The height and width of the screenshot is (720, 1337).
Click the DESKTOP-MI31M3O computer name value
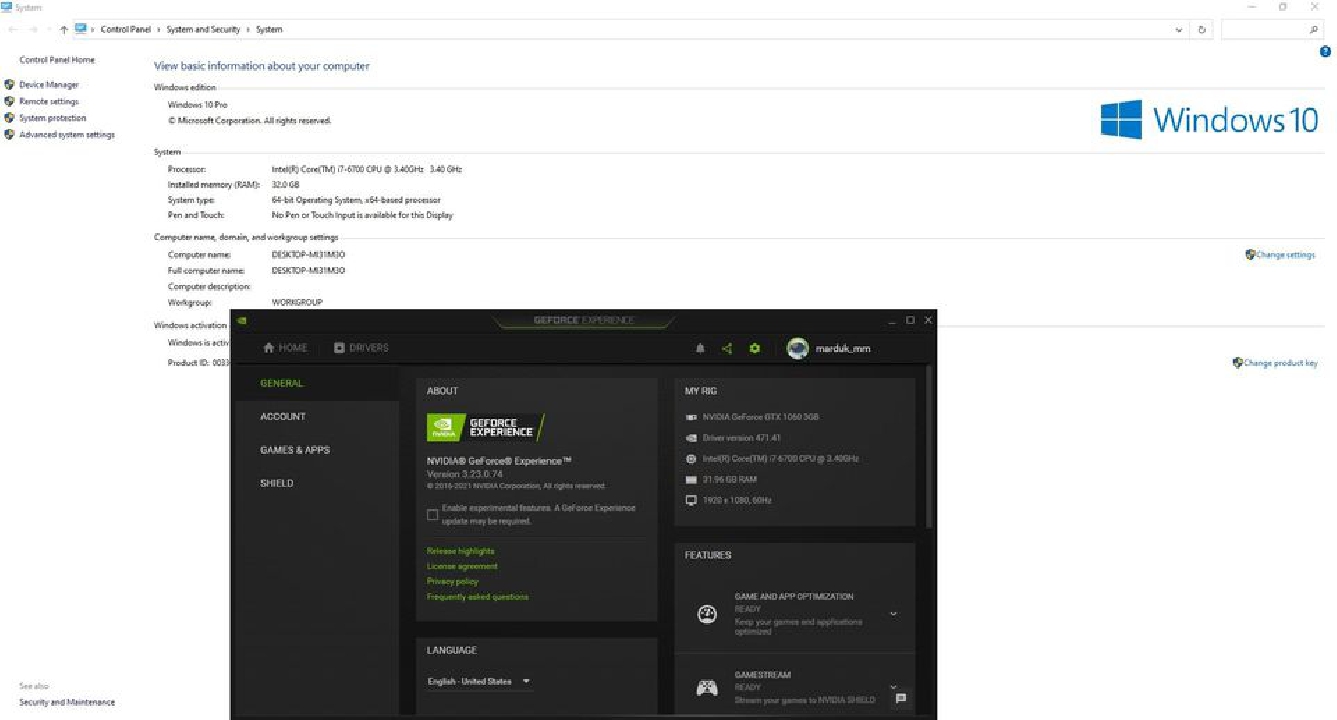point(308,255)
